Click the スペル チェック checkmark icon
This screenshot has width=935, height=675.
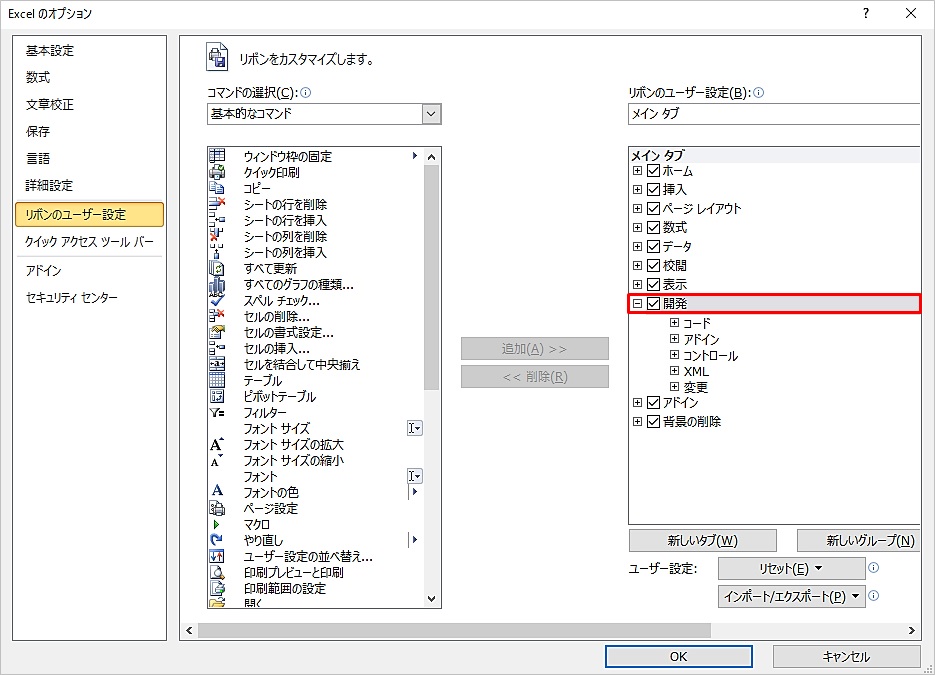tap(217, 300)
